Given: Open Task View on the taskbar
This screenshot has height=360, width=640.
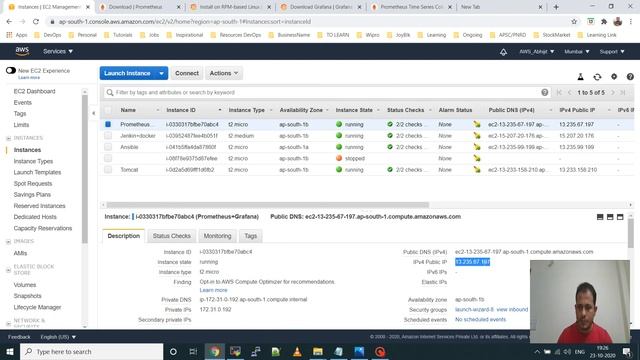Looking at the screenshot, I should tap(193, 351).
